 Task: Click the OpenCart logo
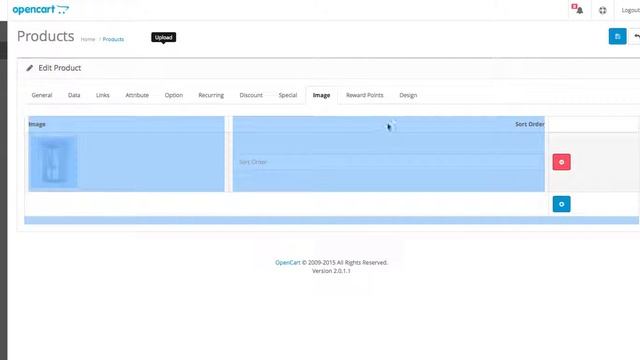pos(41,9)
